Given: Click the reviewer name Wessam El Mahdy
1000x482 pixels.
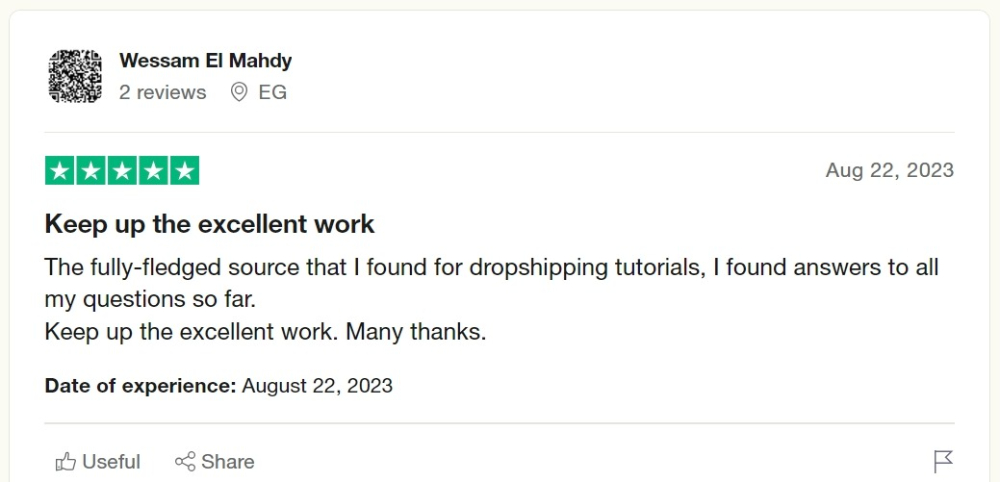Looking at the screenshot, I should click(205, 61).
